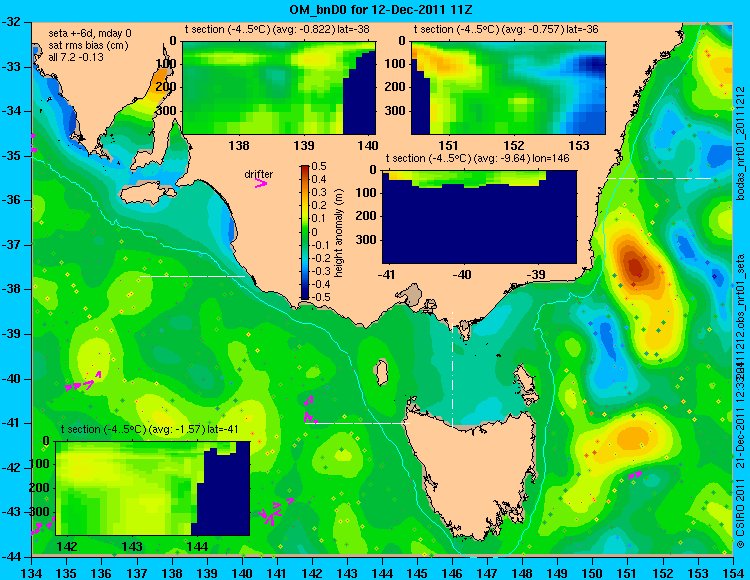This screenshot has height=580, width=750.
Task: Click the 152 tick of the lat=-36 section
Action: (x=514, y=145)
